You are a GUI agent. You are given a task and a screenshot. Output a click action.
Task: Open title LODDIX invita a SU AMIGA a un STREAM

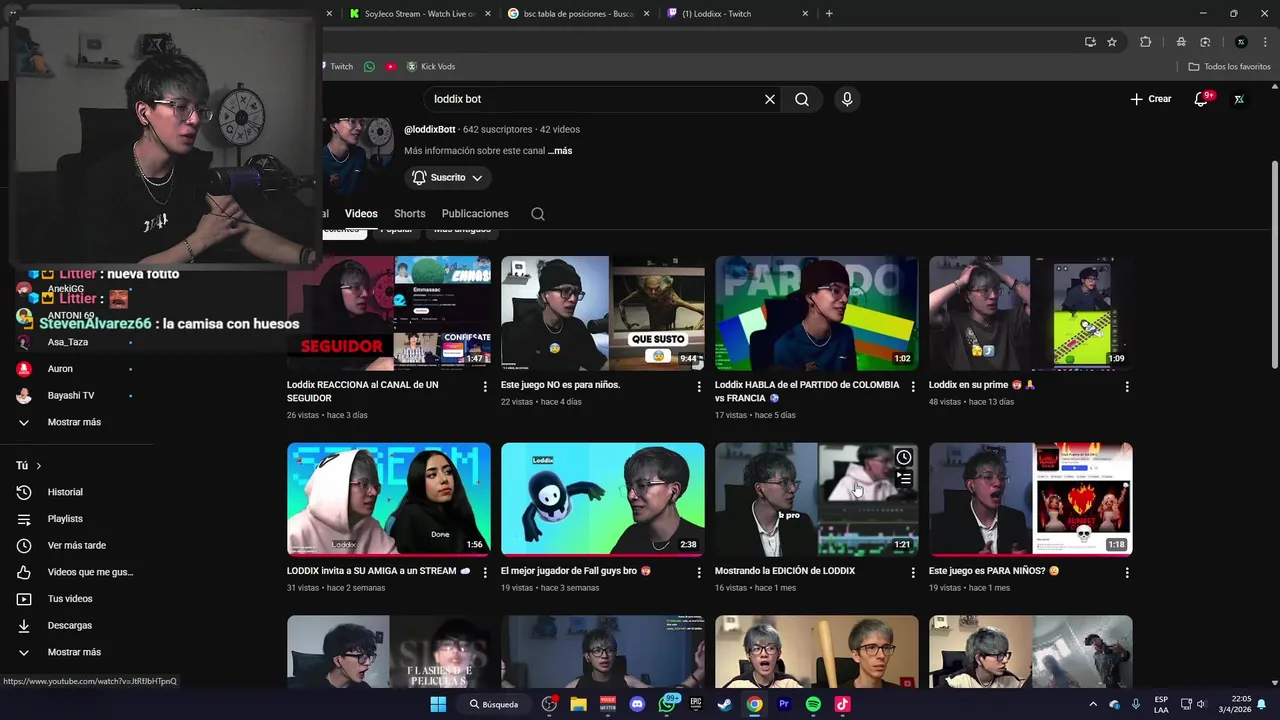click(x=378, y=571)
